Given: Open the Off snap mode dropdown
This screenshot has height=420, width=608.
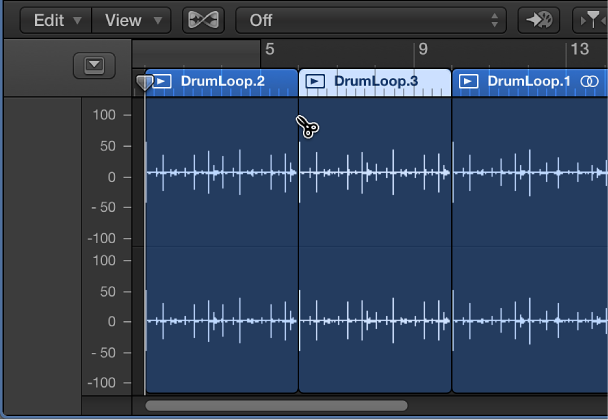Looking at the screenshot, I should pos(371,20).
